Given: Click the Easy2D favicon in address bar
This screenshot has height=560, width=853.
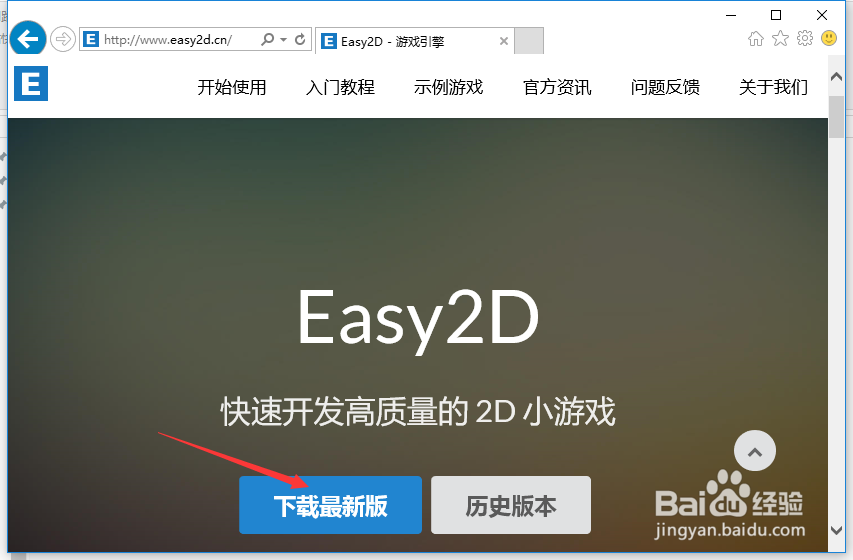Looking at the screenshot, I should click(x=91, y=39).
